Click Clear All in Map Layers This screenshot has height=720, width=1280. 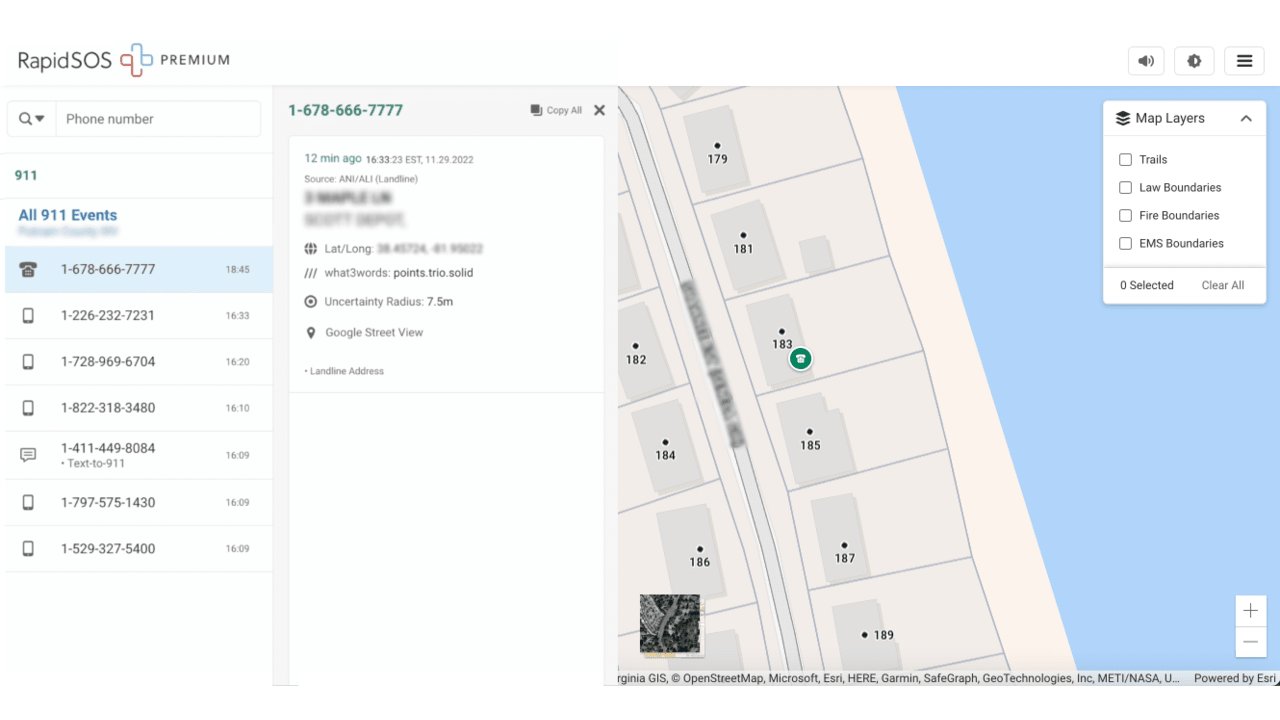click(1223, 286)
